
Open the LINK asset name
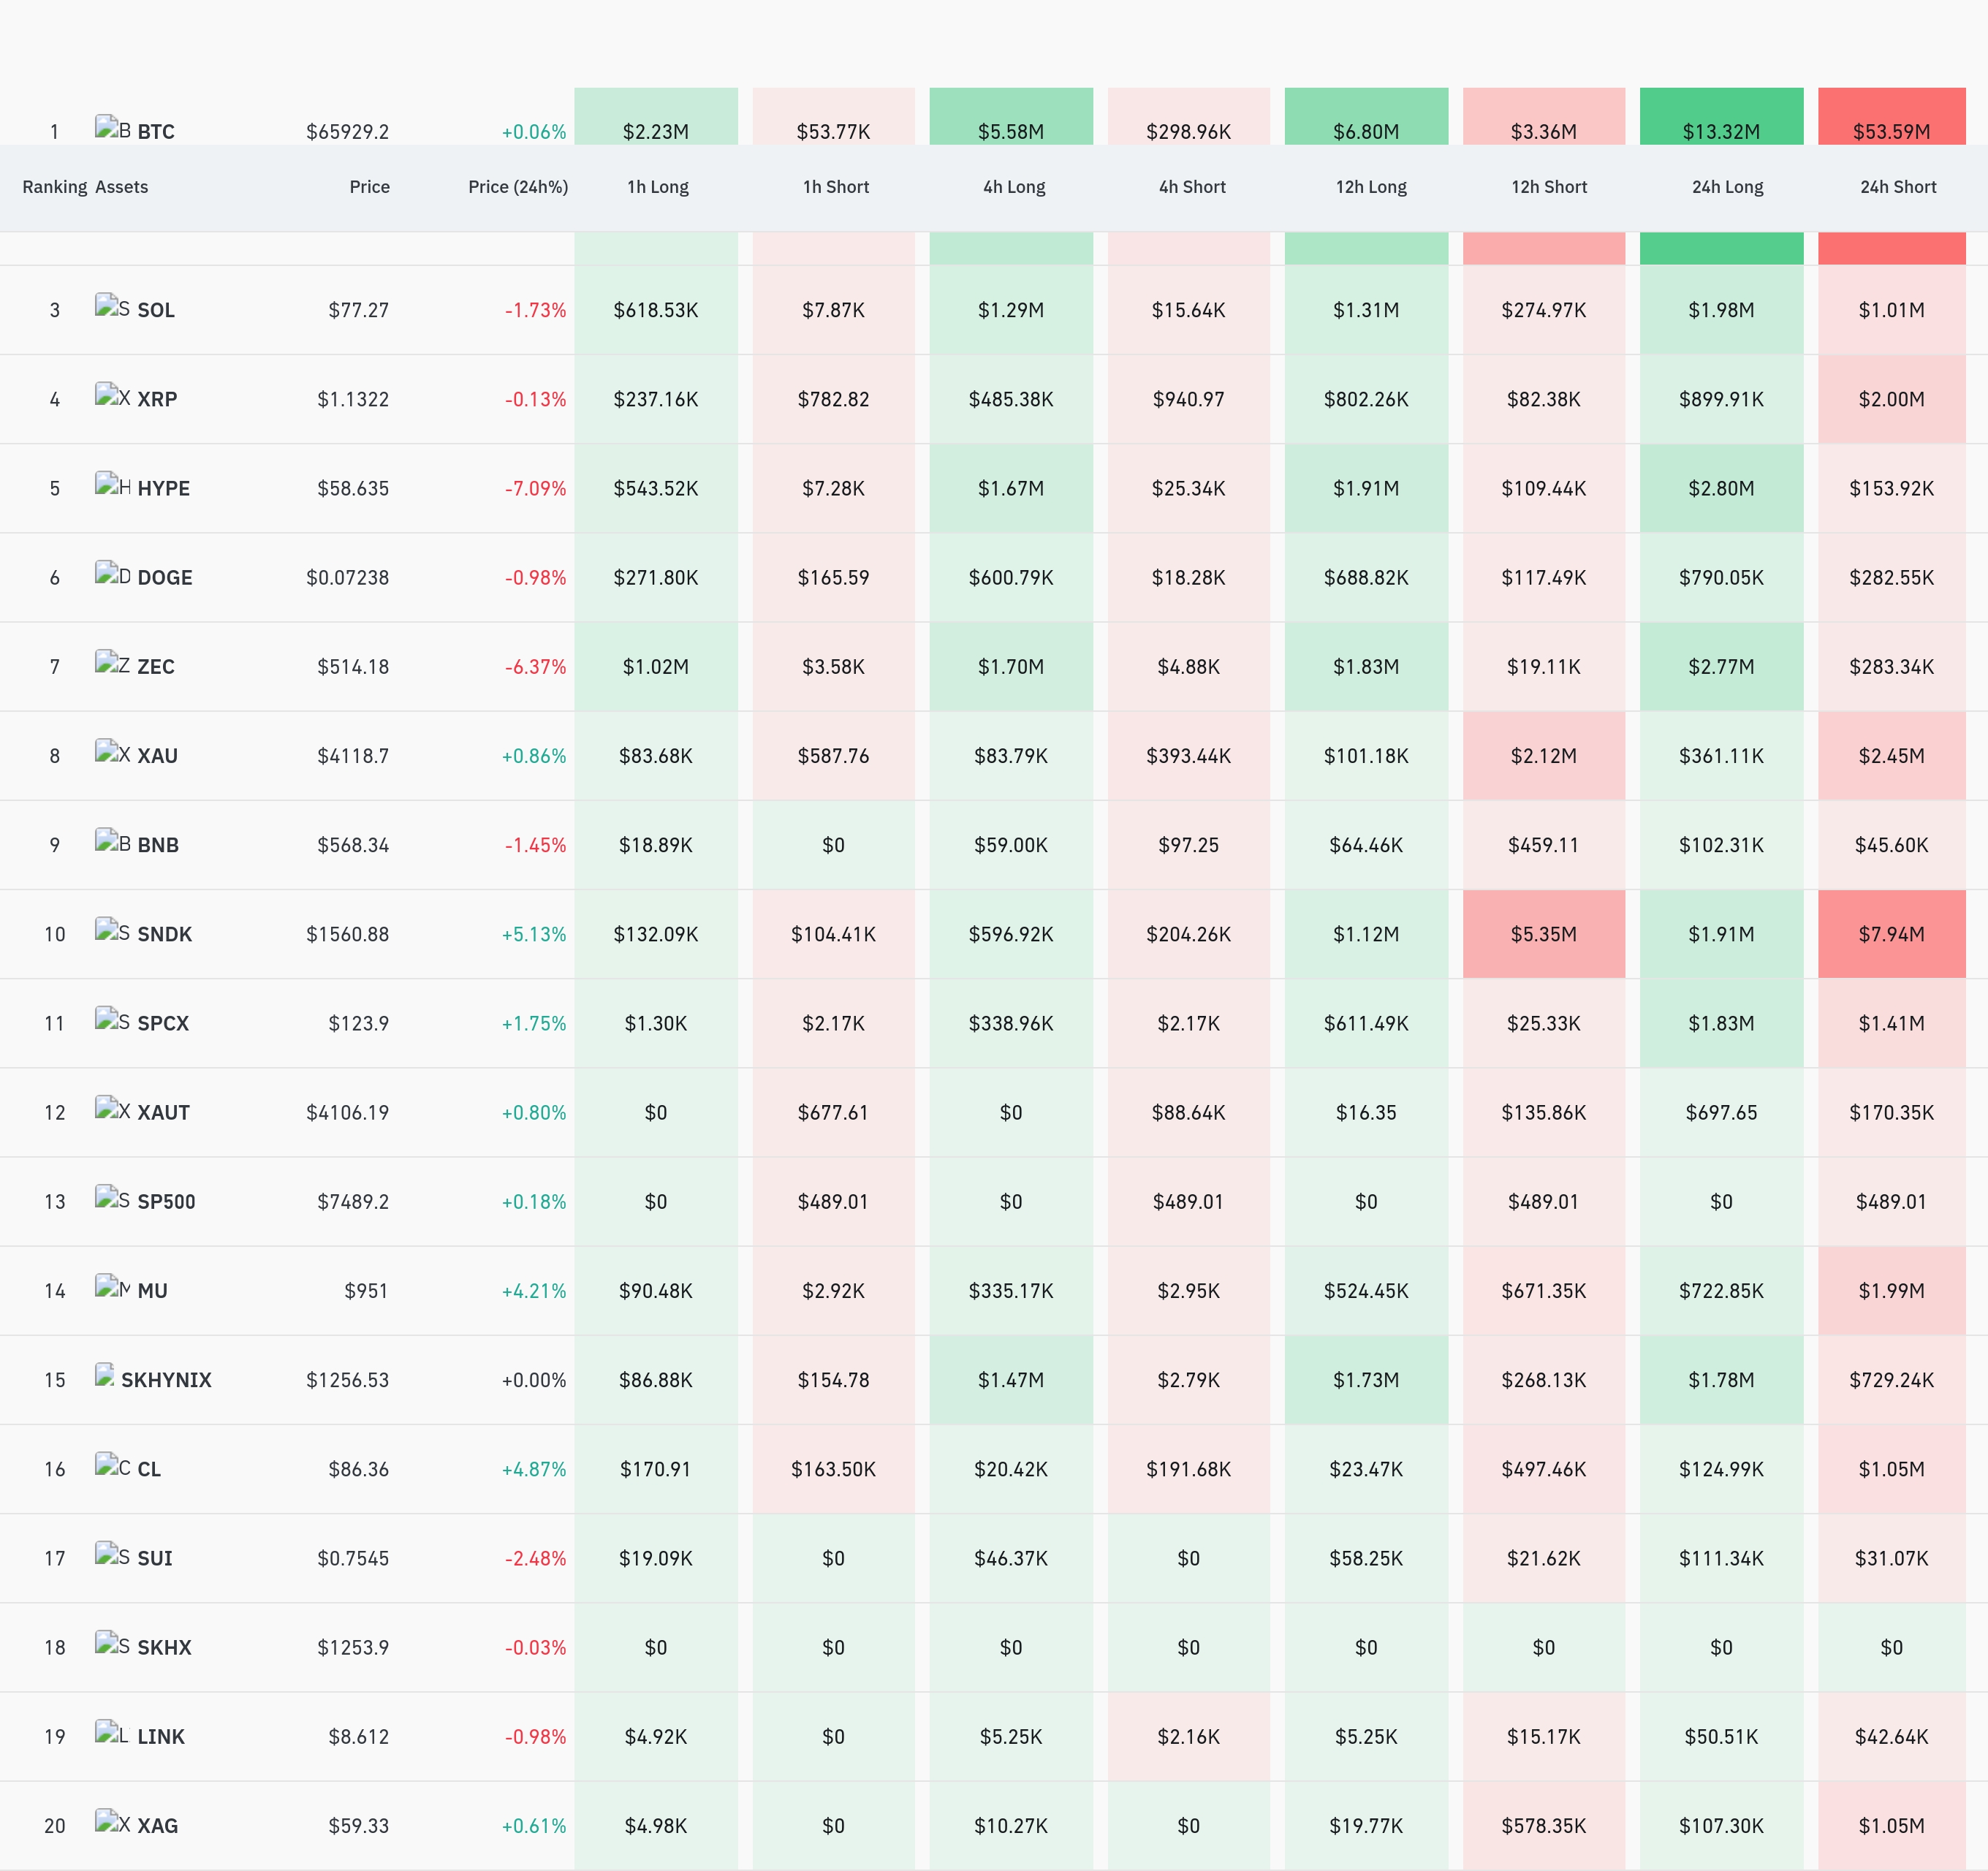(161, 1737)
